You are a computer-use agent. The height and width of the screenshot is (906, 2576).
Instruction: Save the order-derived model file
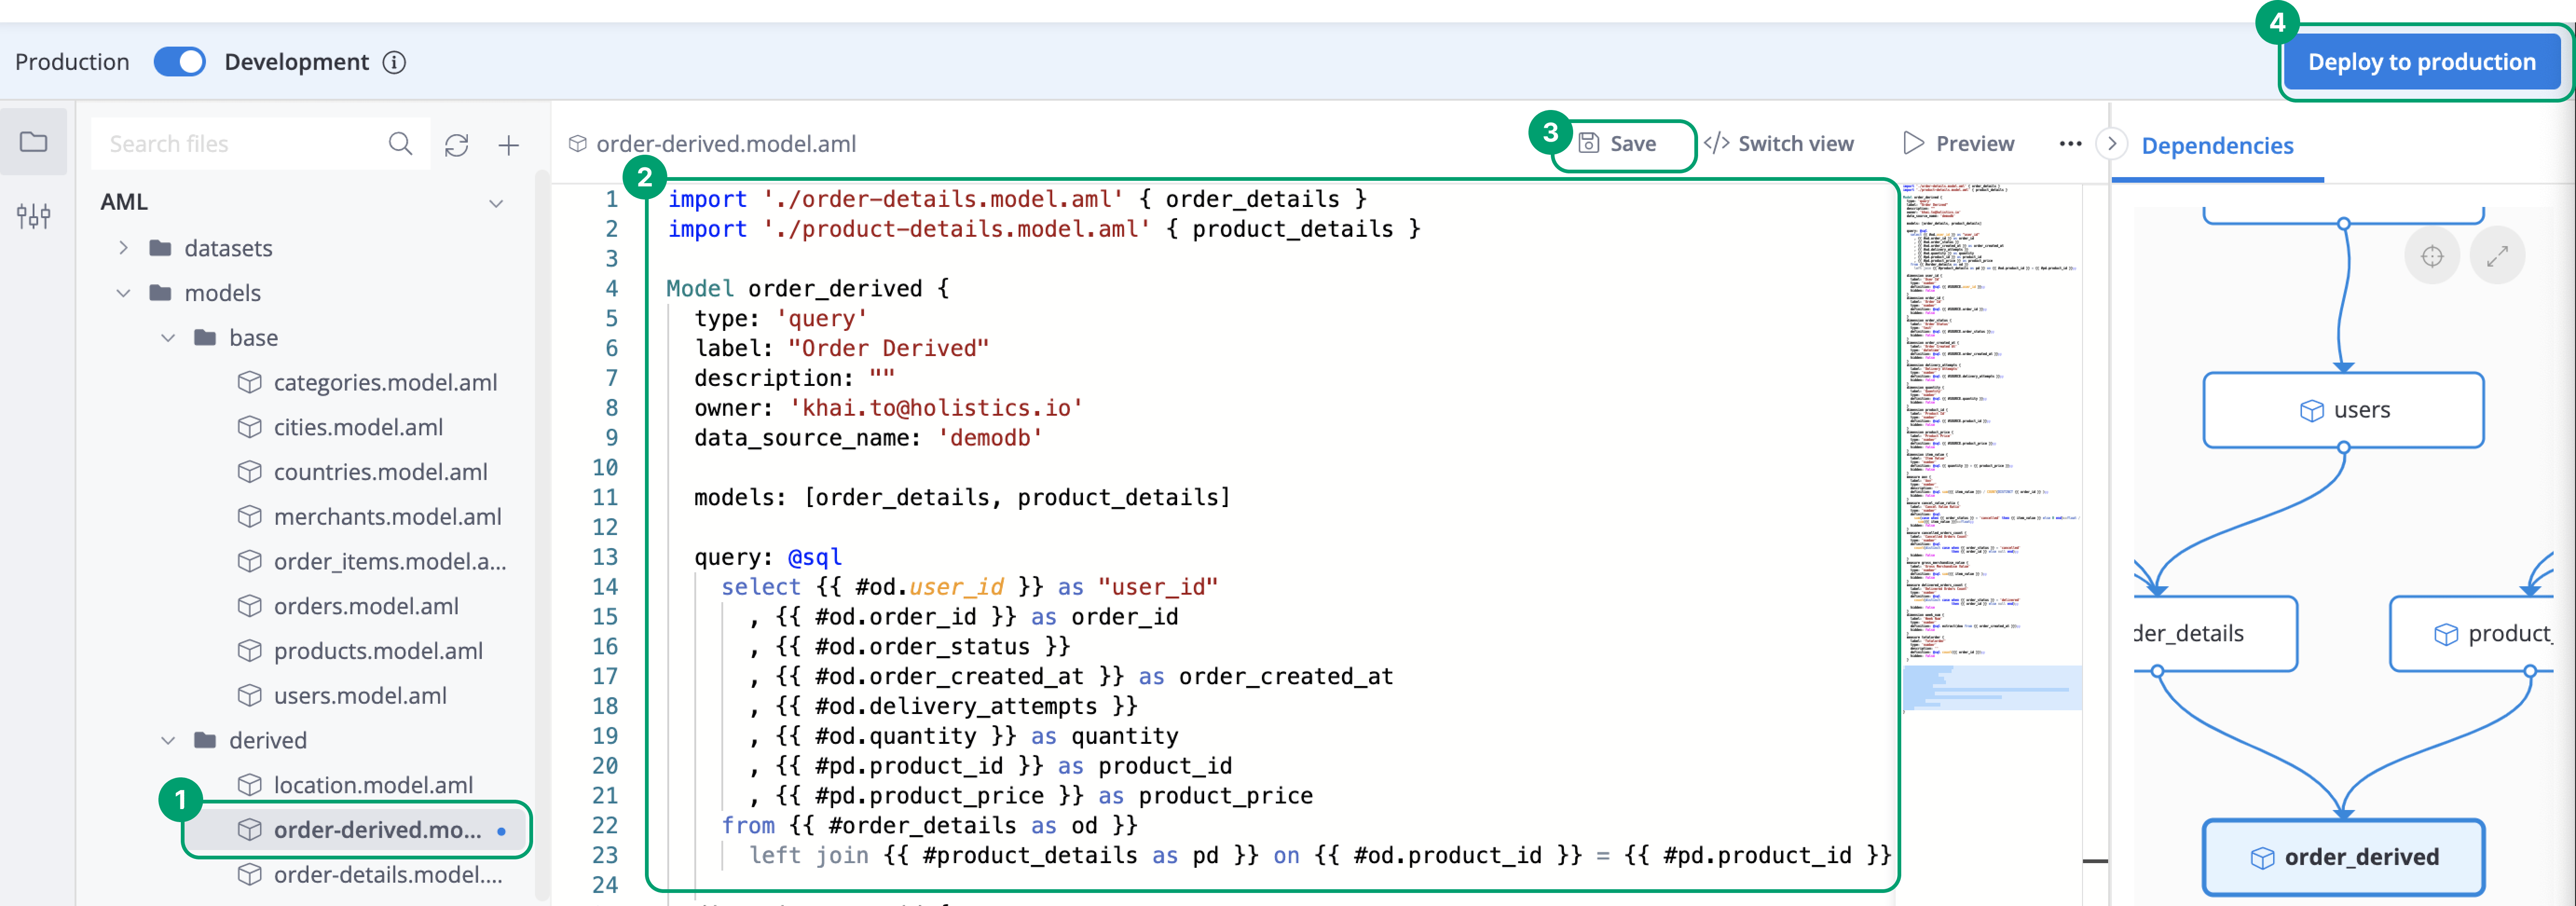pyautogui.click(x=1620, y=144)
